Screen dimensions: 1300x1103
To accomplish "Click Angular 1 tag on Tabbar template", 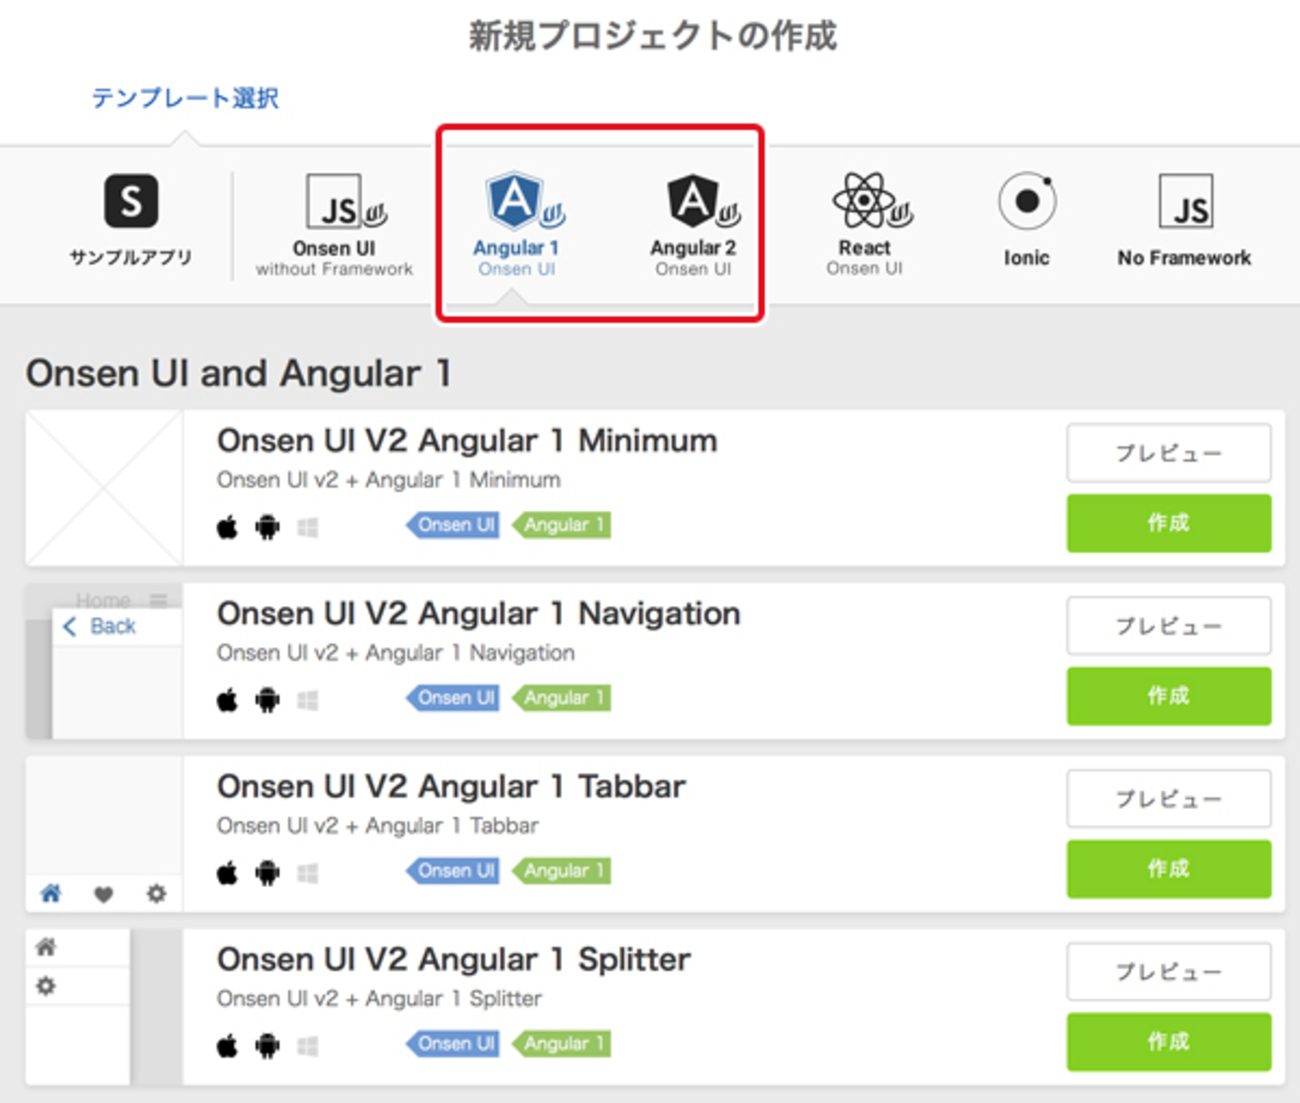I will tap(563, 871).
